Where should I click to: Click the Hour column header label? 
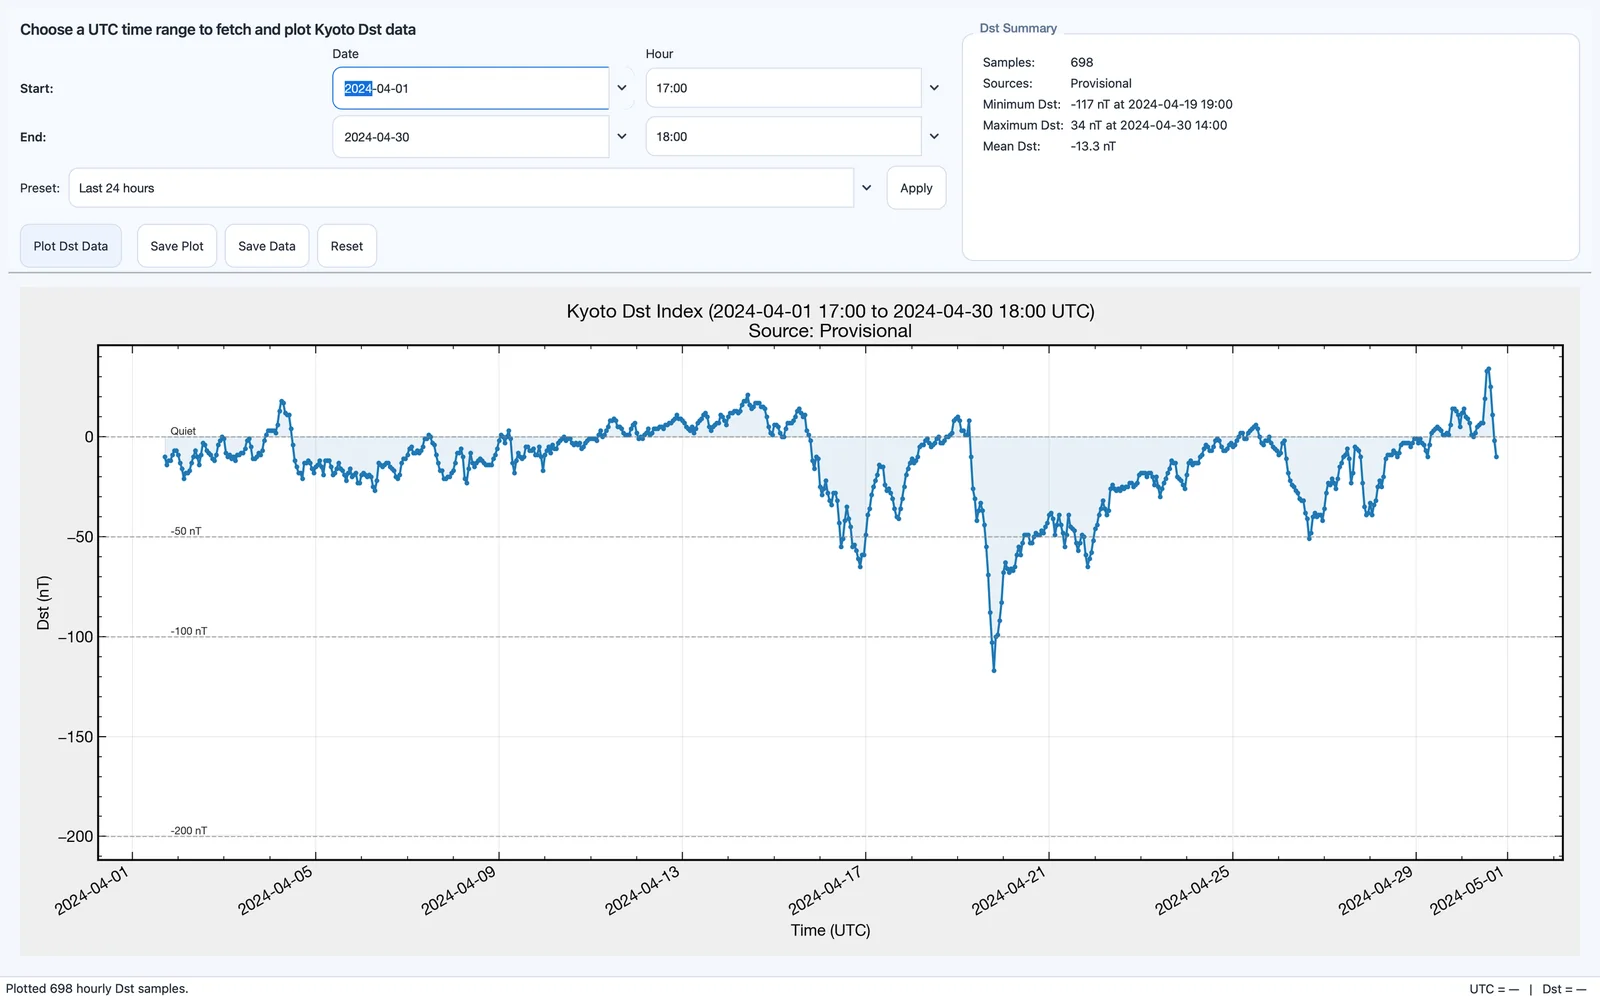click(659, 54)
